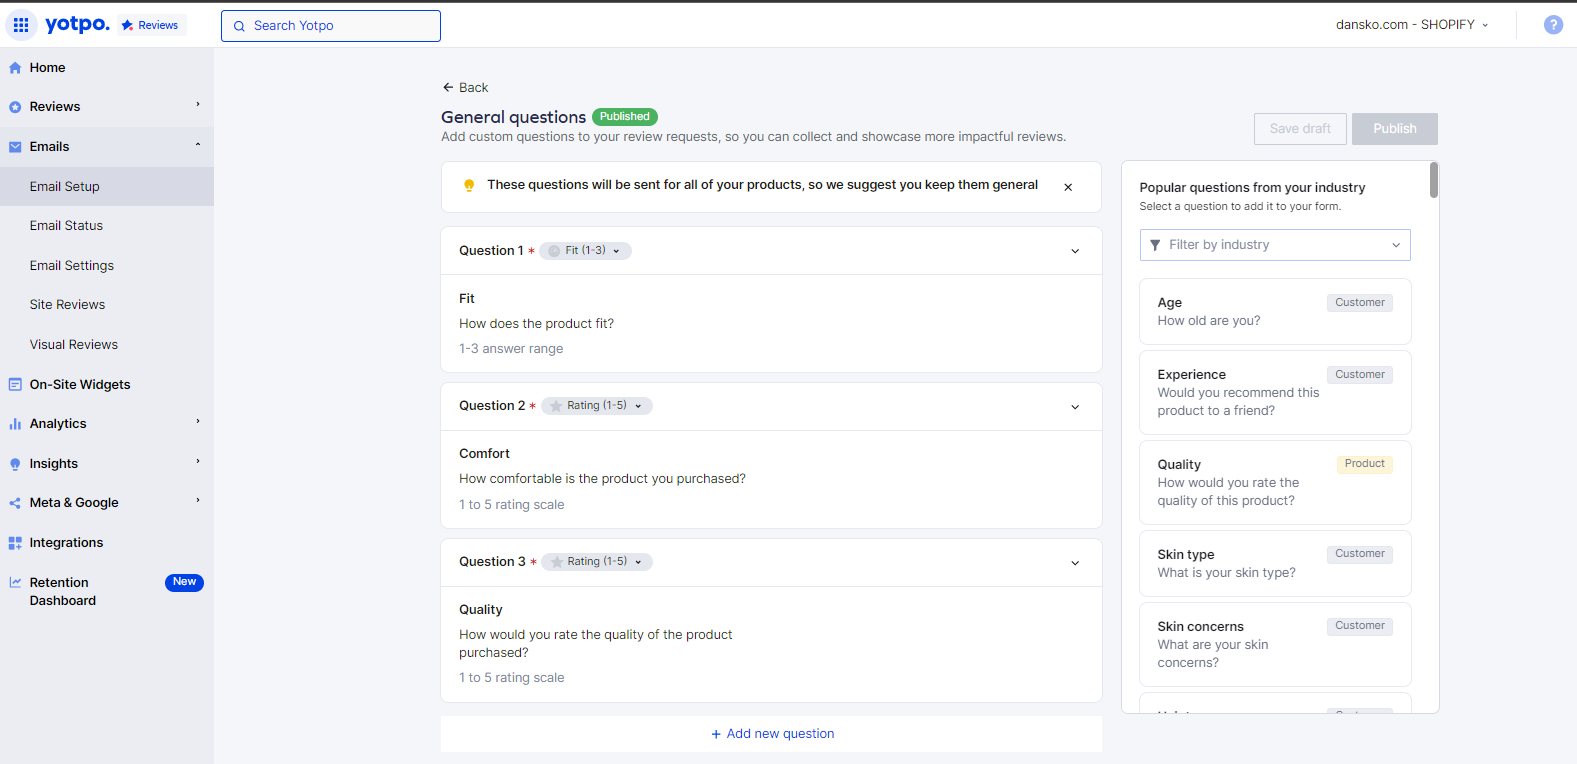The width and height of the screenshot is (1577, 764).
Task: Open Email Status in the sidebar
Action: click(66, 226)
